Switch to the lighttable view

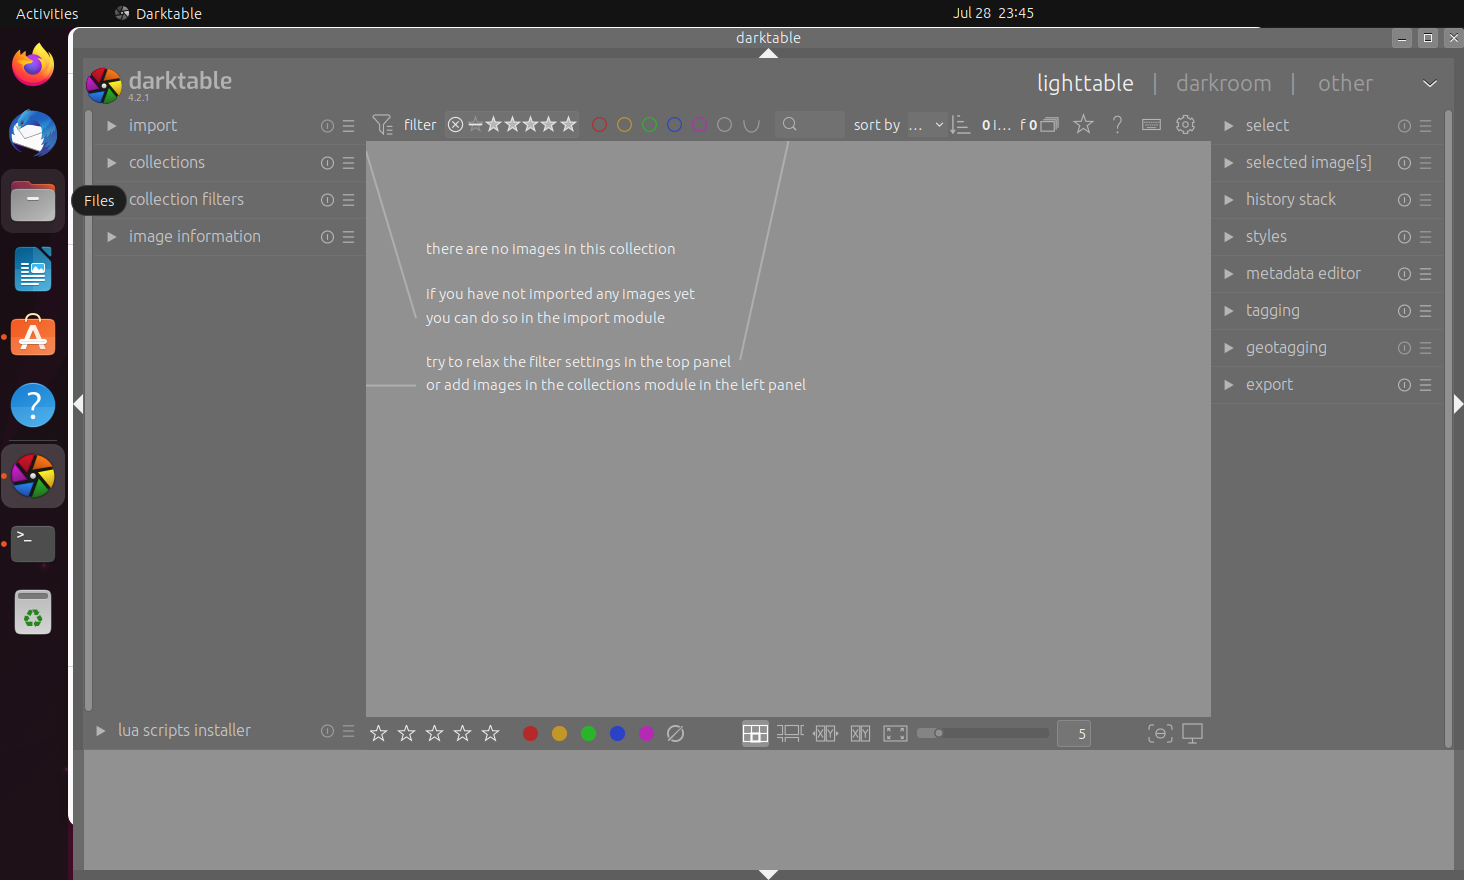tap(1085, 83)
